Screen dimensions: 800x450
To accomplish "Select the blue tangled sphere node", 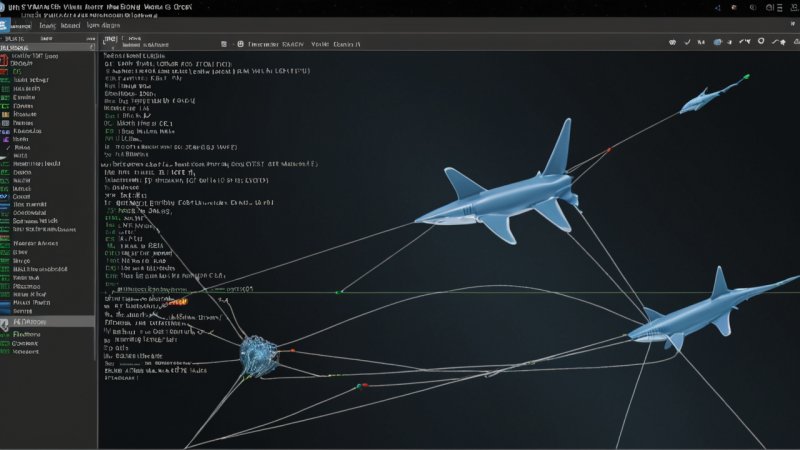I will point(259,356).
